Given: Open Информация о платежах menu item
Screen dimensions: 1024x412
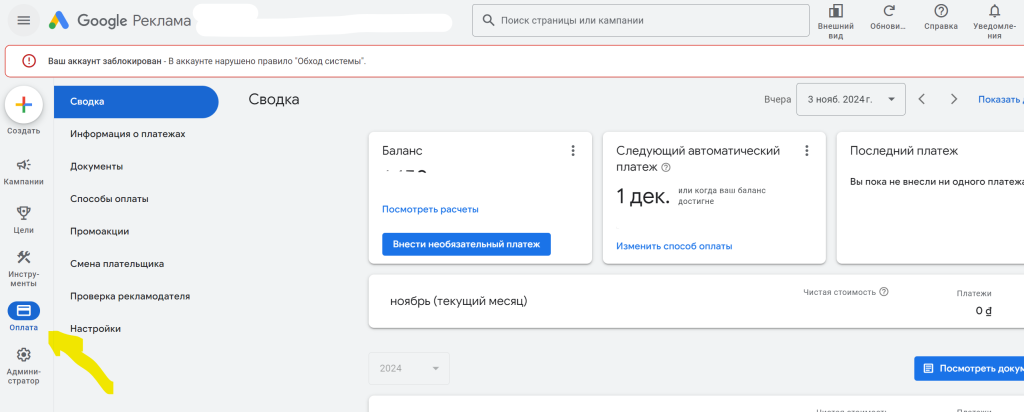Looking at the screenshot, I should click(x=128, y=134).
